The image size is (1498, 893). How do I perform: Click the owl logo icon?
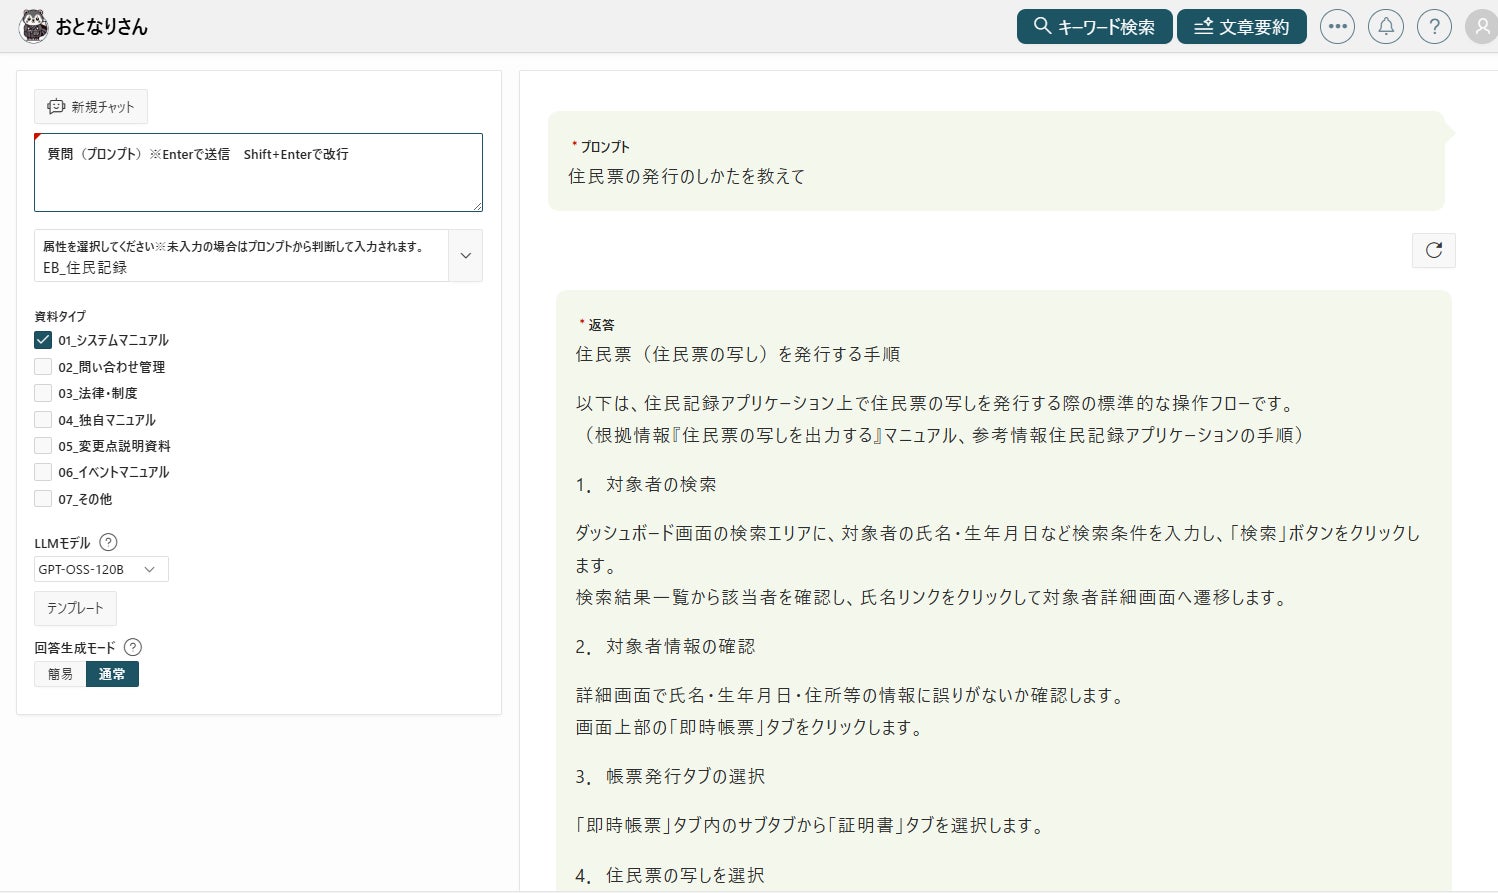(x=34, y=26)
